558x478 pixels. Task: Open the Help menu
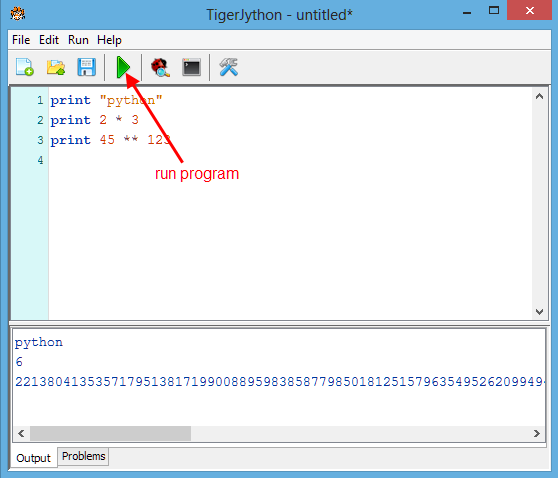(109, 40)
